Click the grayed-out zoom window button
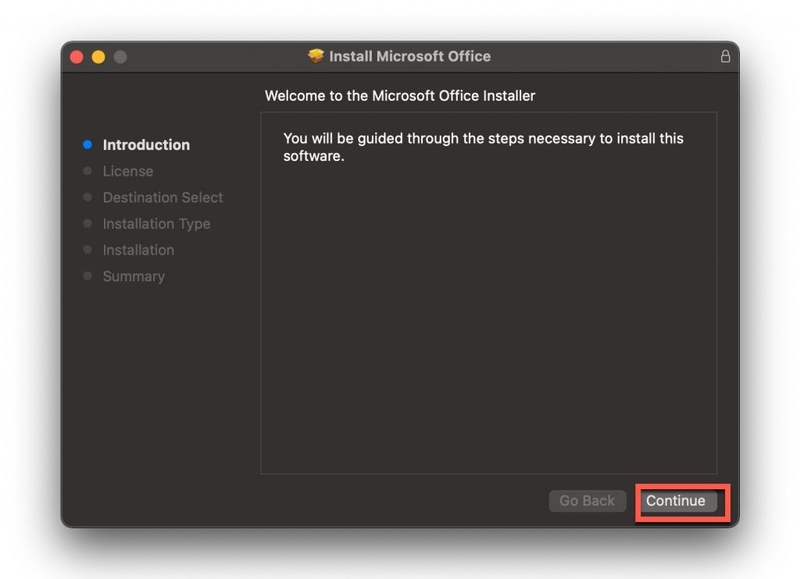Image resolution: width=800 pixels, height=579 pixels. [x=120, y=57]
